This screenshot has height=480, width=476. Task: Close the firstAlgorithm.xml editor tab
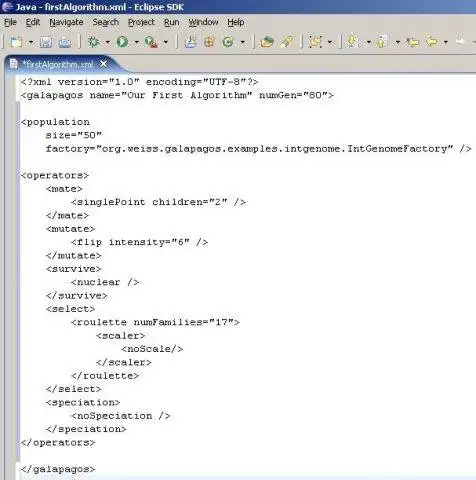tap(104, 64)
